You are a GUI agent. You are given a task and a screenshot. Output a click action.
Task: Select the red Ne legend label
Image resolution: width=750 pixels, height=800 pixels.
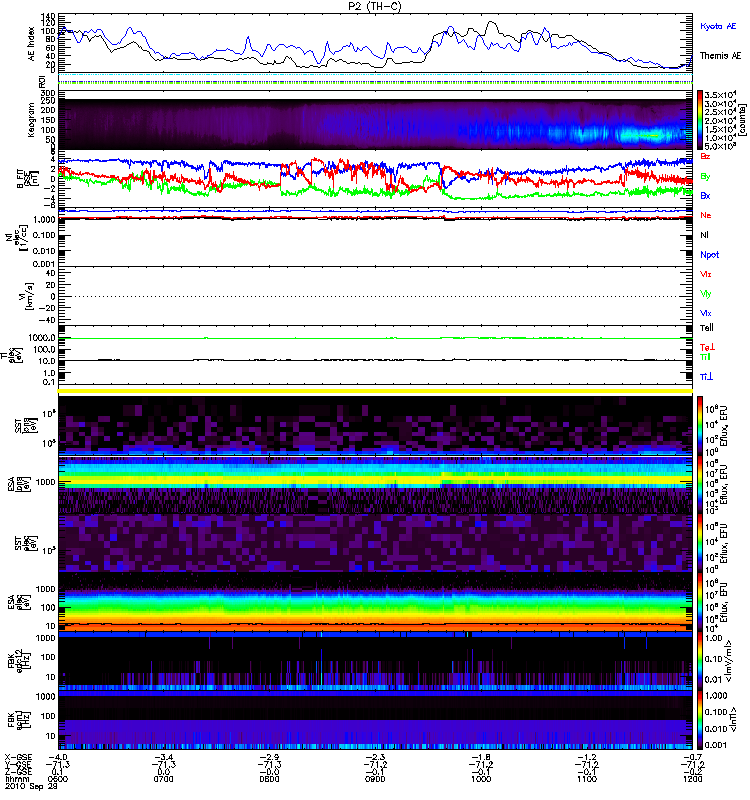pos(706,215)
